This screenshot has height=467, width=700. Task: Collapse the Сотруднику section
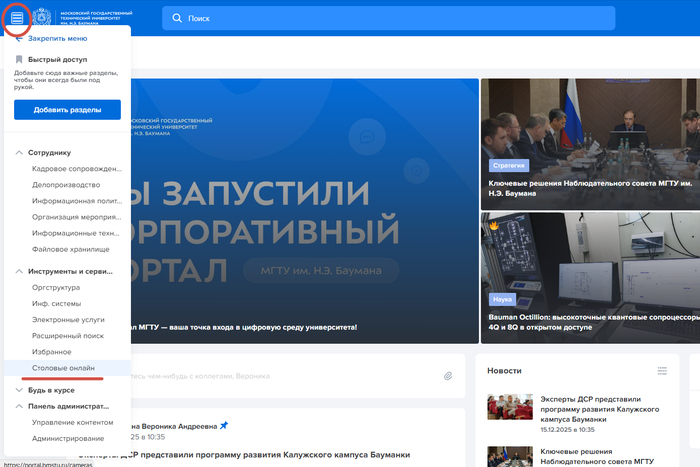19,153
